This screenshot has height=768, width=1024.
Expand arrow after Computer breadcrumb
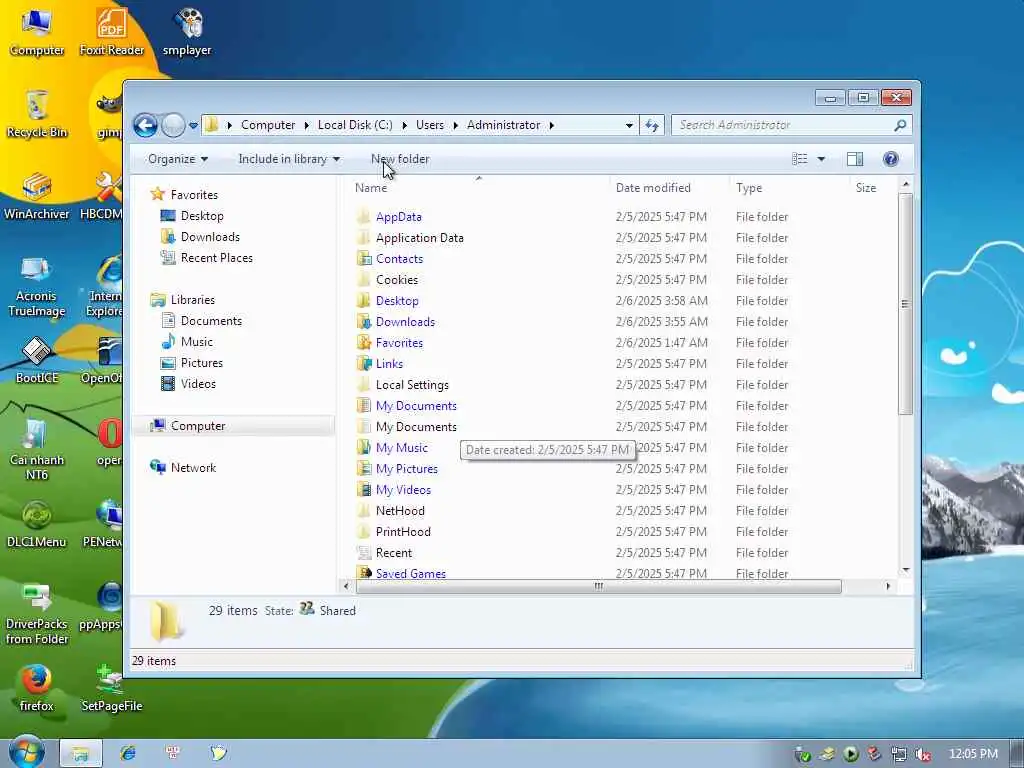pyautogui.click(x=306, y=125)
